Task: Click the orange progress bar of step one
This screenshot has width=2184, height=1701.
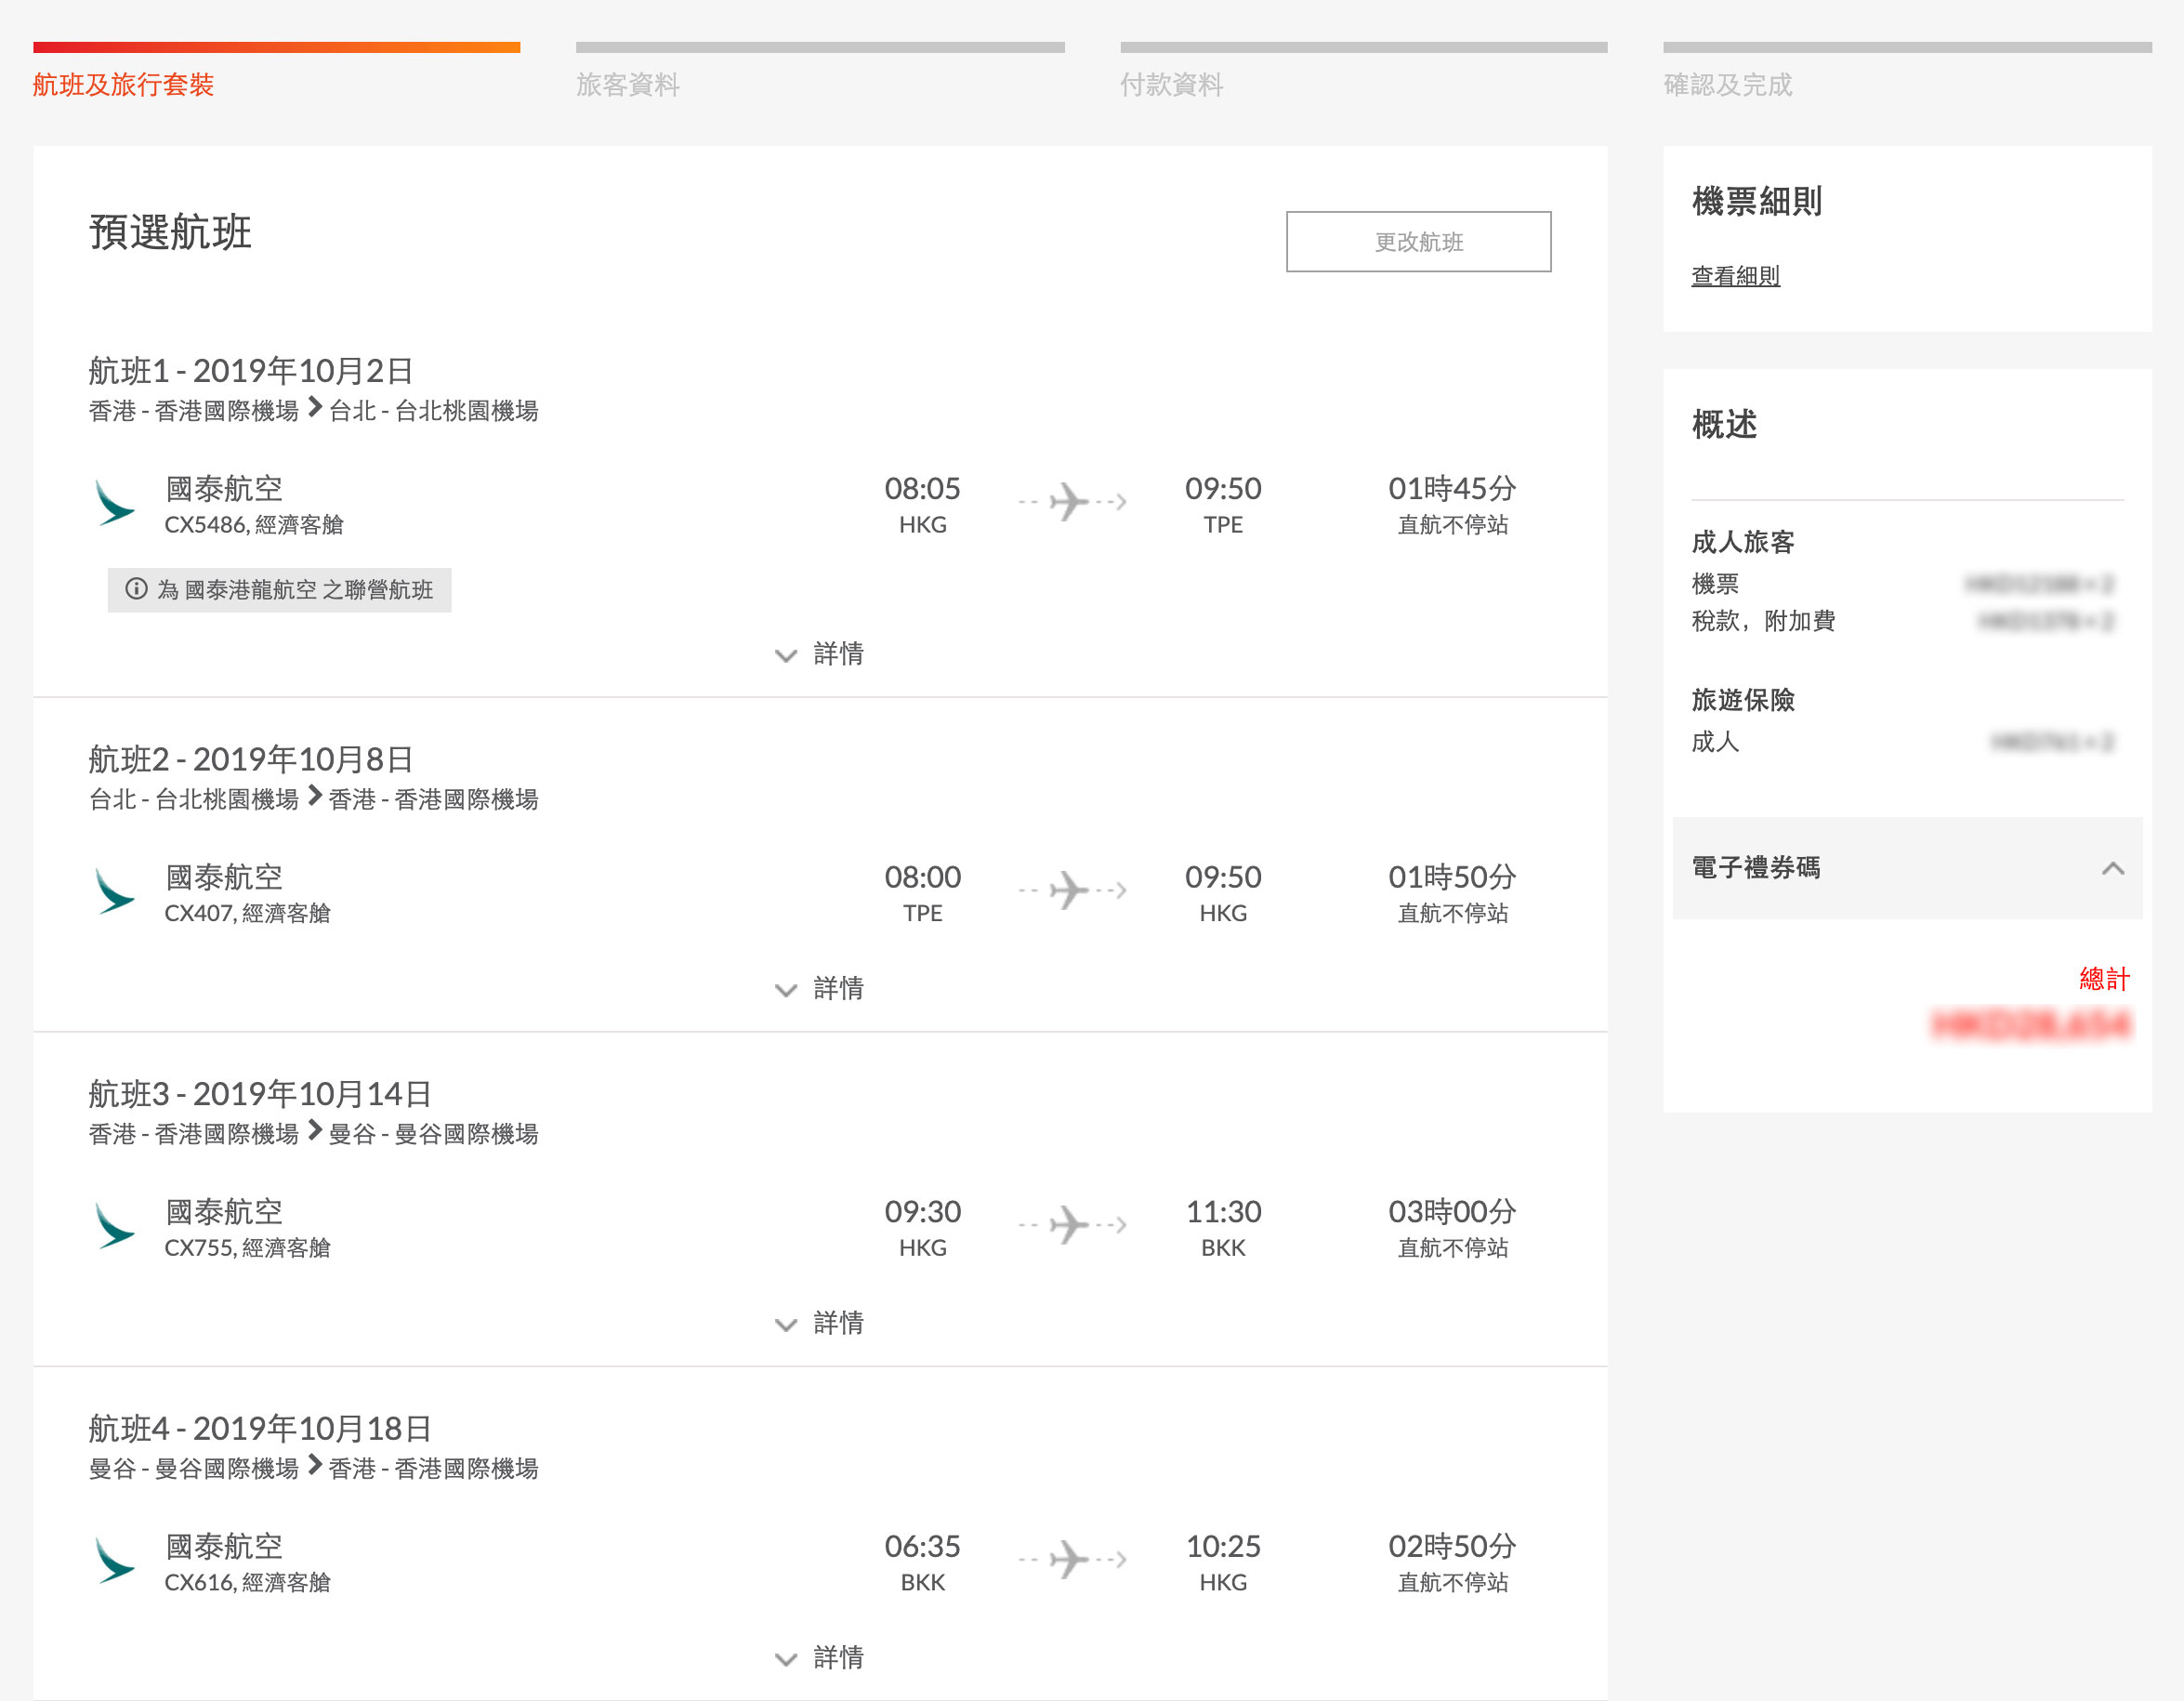Action: (276, 47)
